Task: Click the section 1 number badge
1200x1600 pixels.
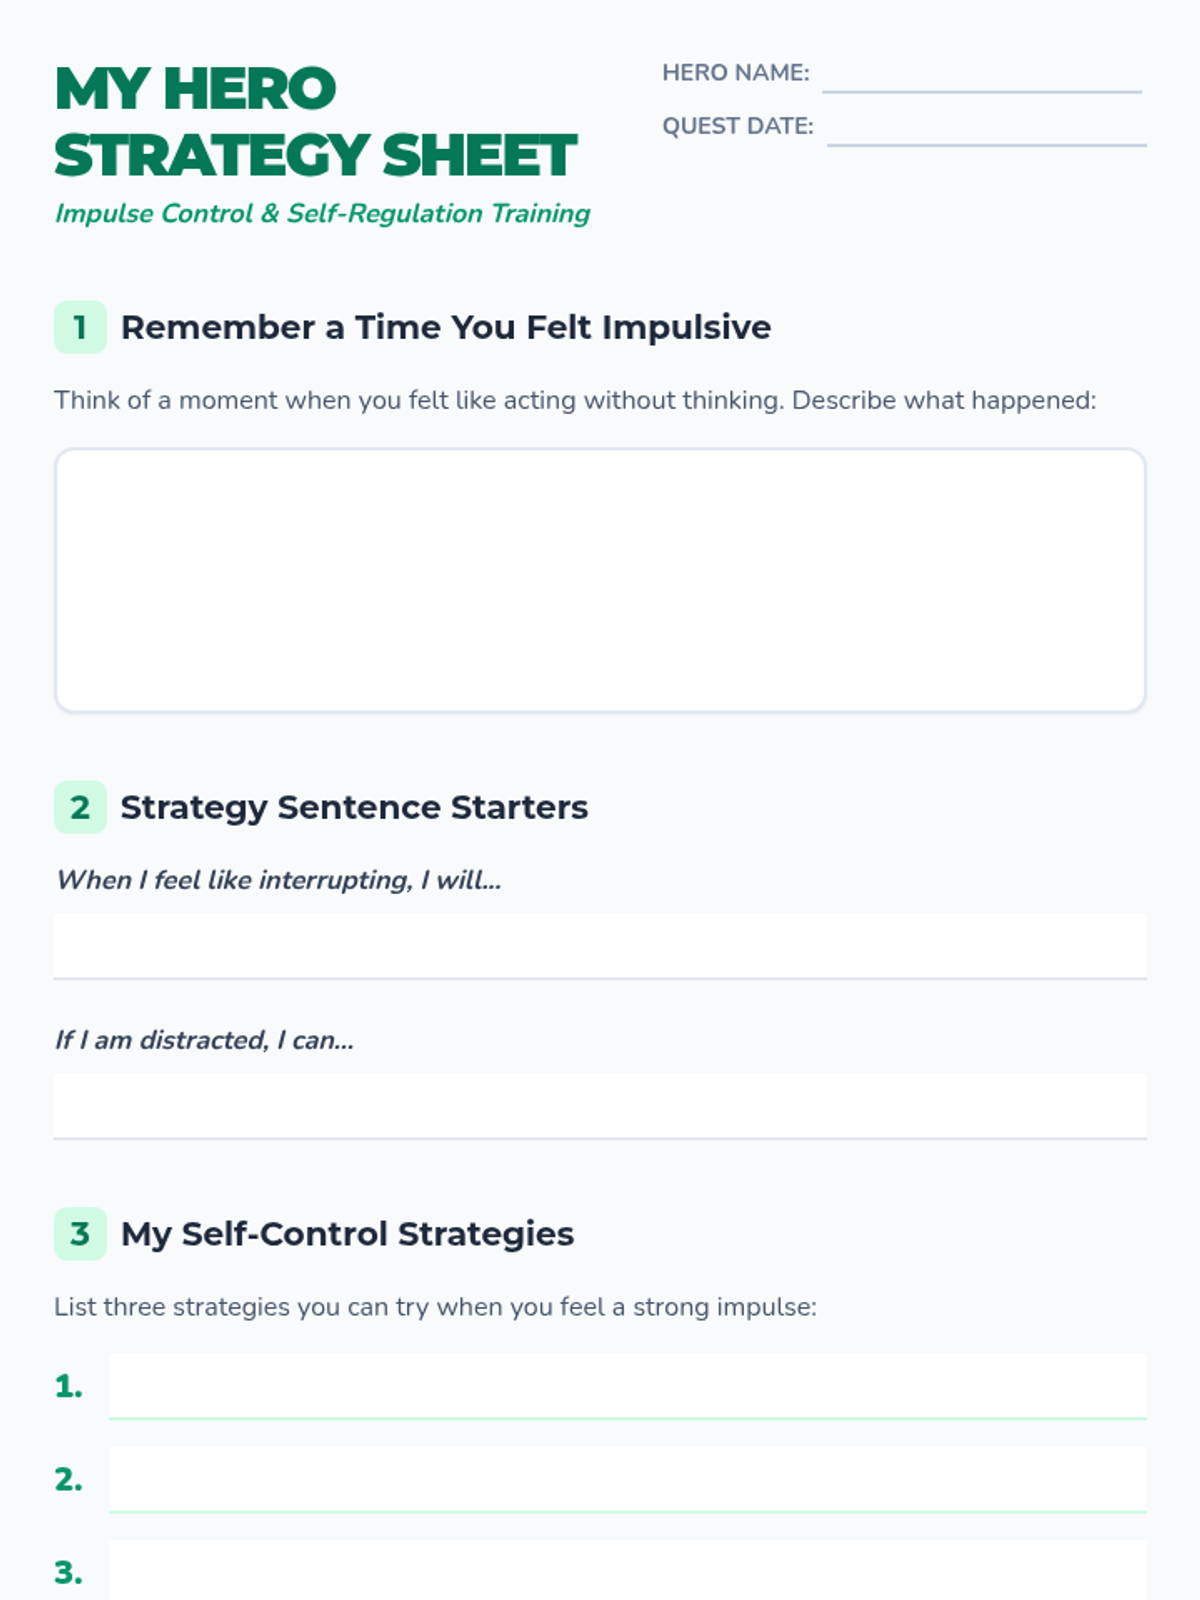Action: pyautogui.click(x=80, y=327)
